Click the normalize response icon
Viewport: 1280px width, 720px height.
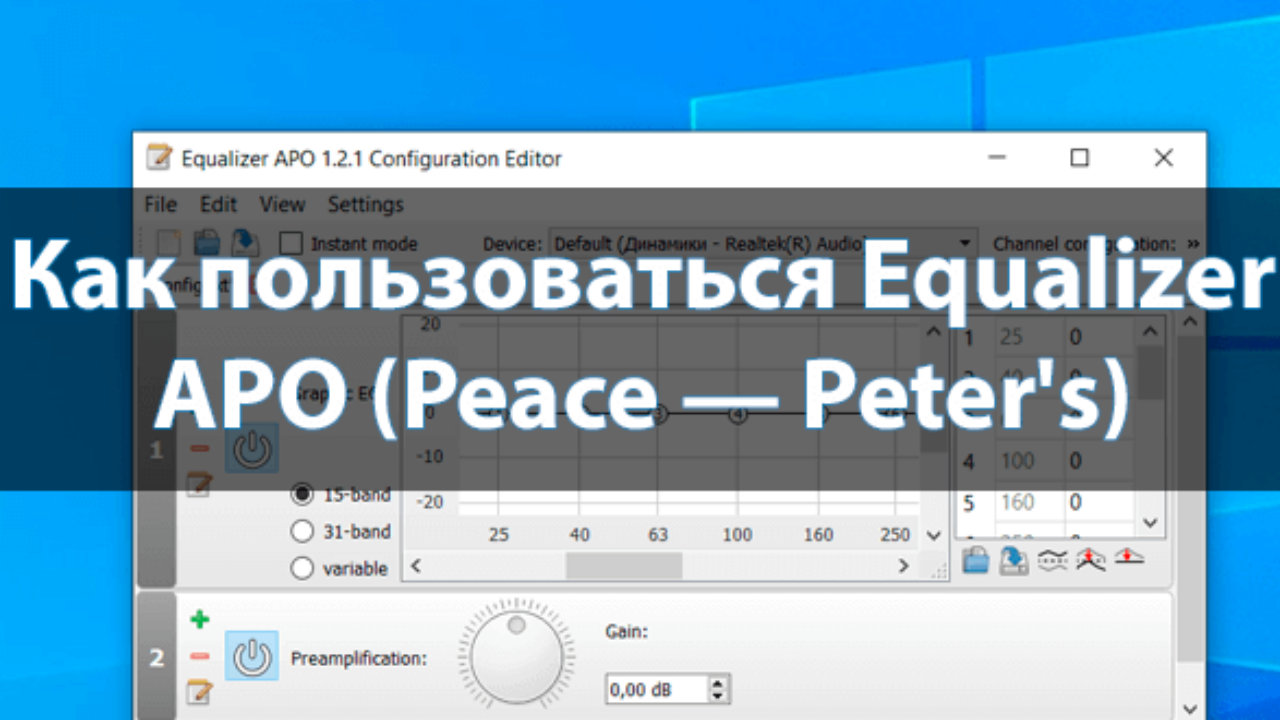tap(1090, 561)
